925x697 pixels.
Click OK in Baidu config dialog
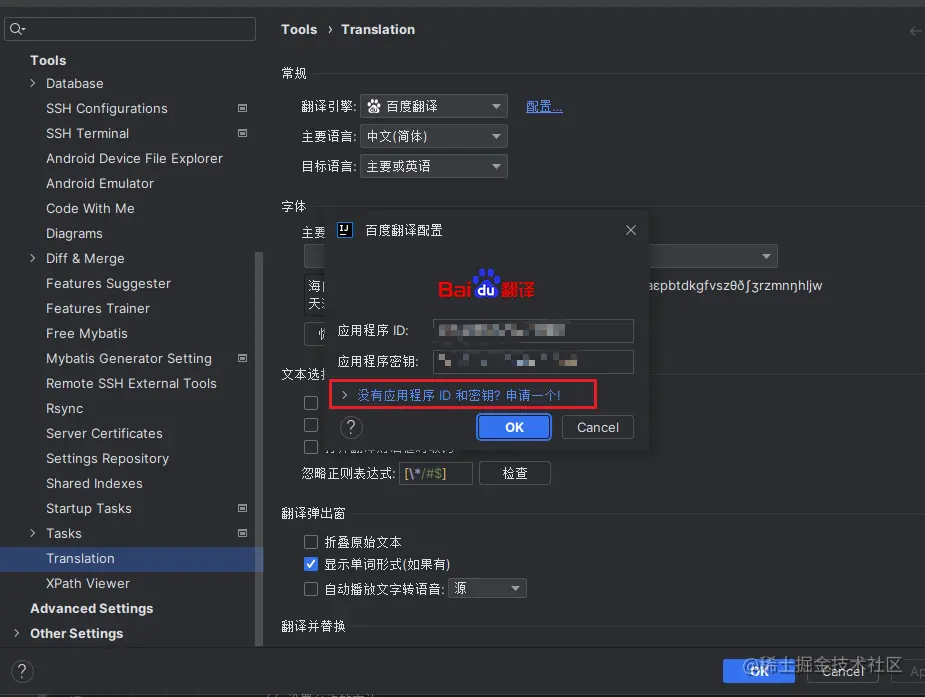point(514,427)
